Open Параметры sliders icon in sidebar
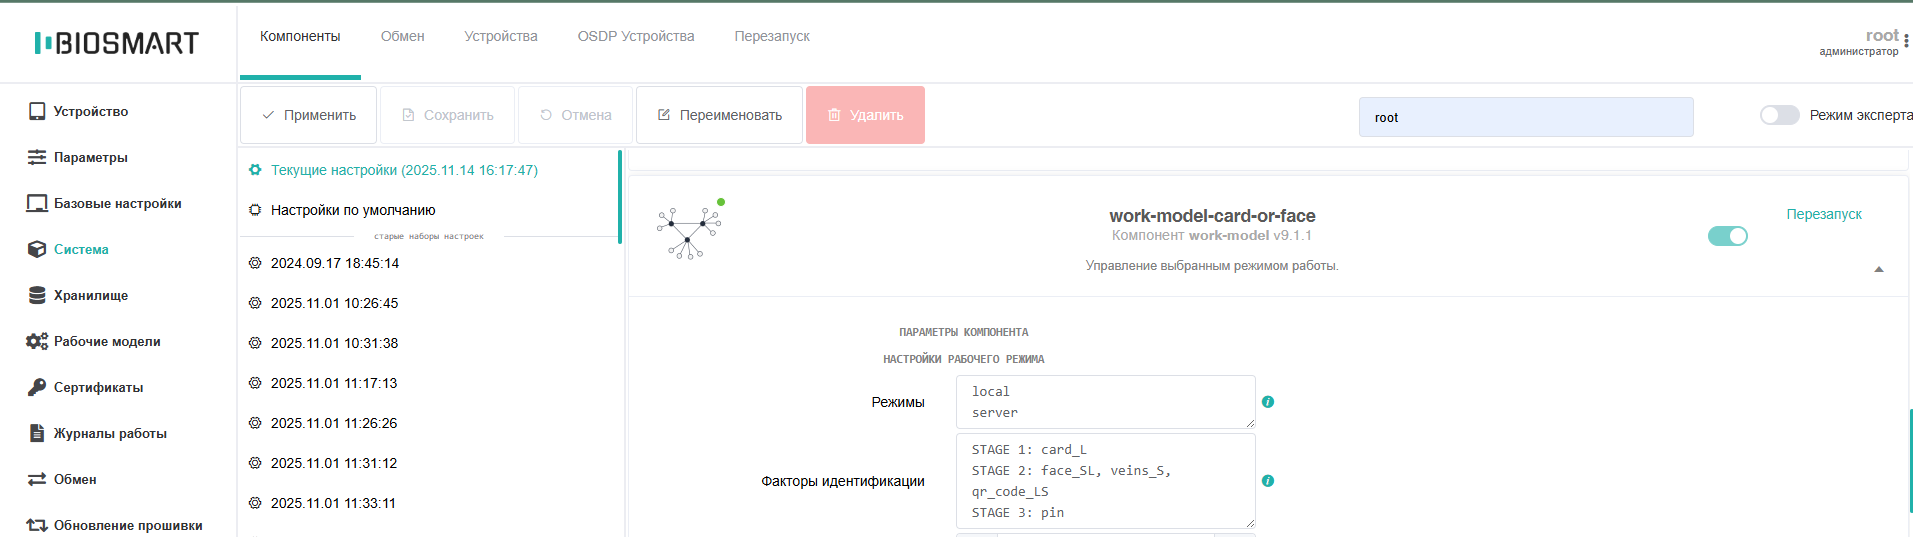 (x=37, y=157)
